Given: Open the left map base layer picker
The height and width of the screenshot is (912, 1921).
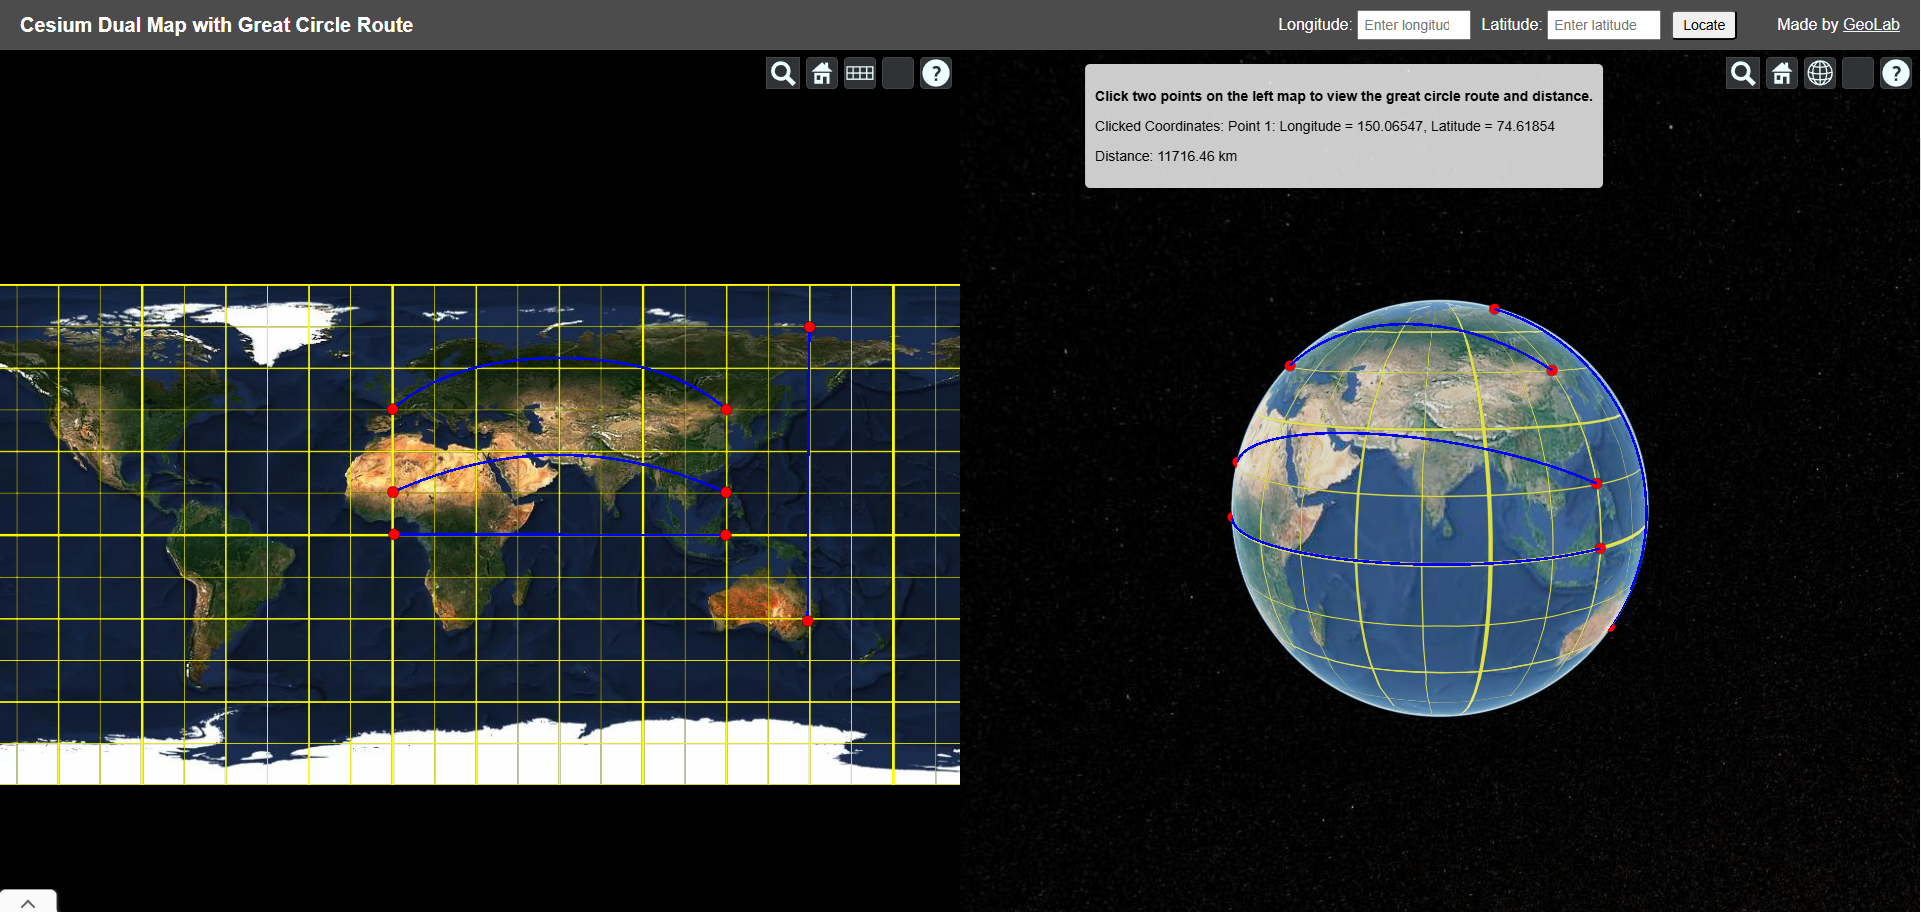Looking at the screenshot, I should coord(898,73).
